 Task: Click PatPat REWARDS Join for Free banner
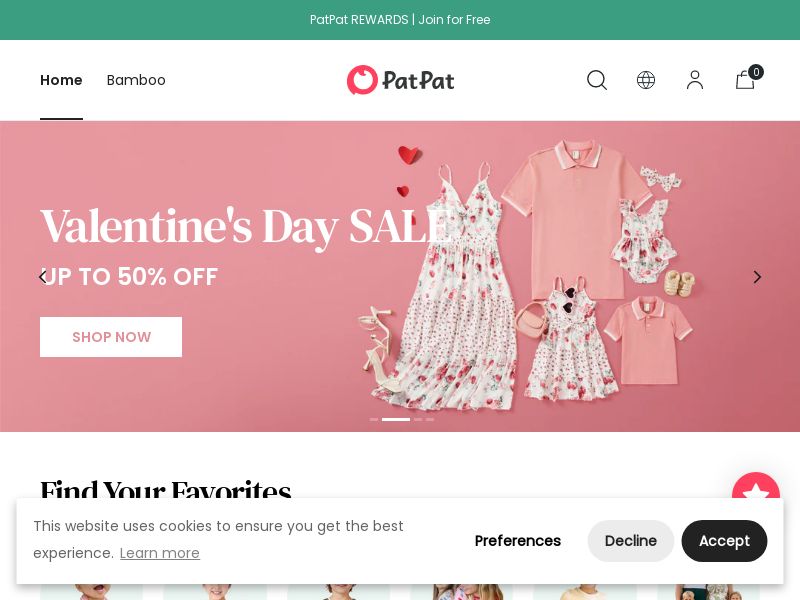point(400,20)
